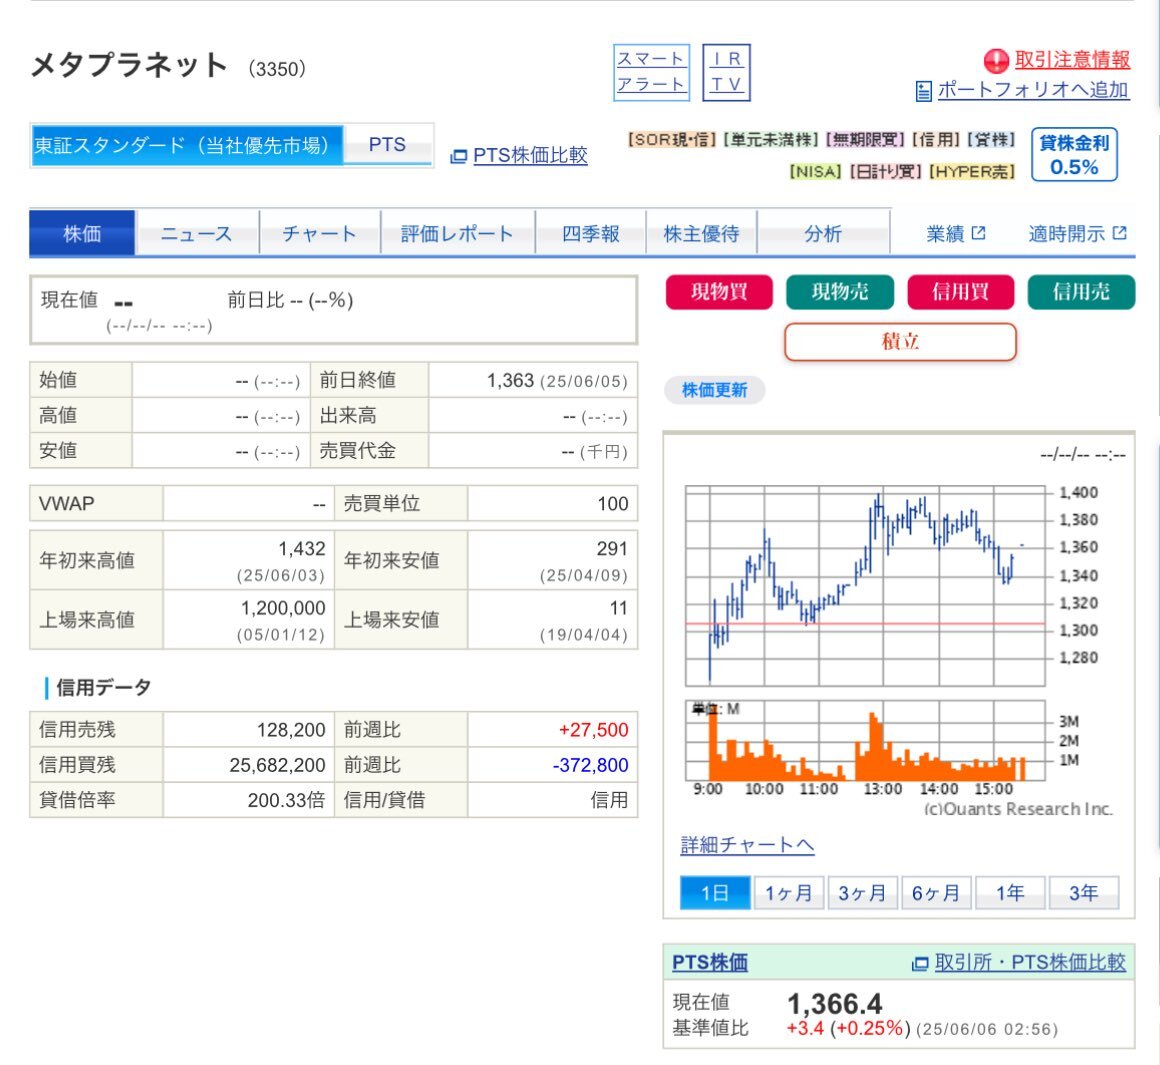Open the PTS株価比較 link
This screenshot has width=1160, height=1065.
click(x=530, y=155)
